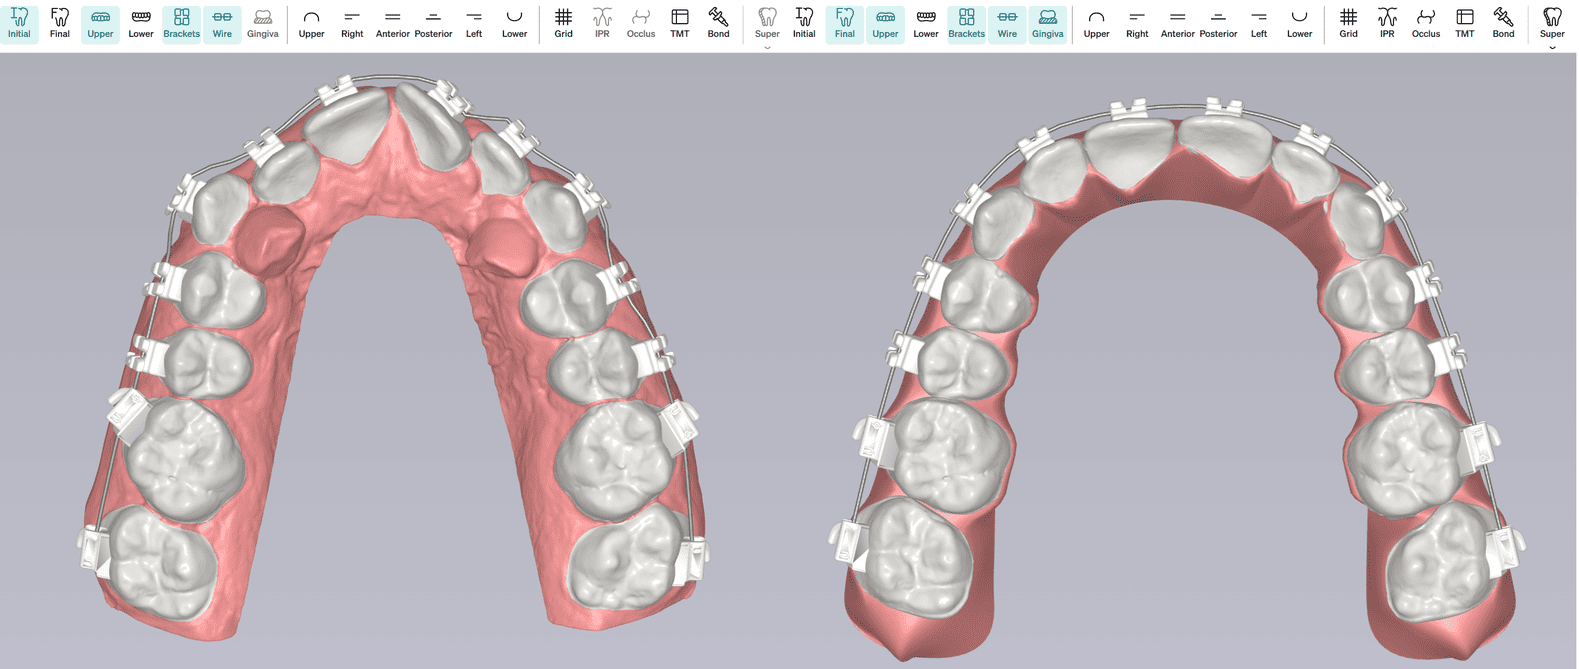Select the Upper occlusal arc view in the right pane
Viewport: 1579px width, 669px height.
coord(1096,23)
